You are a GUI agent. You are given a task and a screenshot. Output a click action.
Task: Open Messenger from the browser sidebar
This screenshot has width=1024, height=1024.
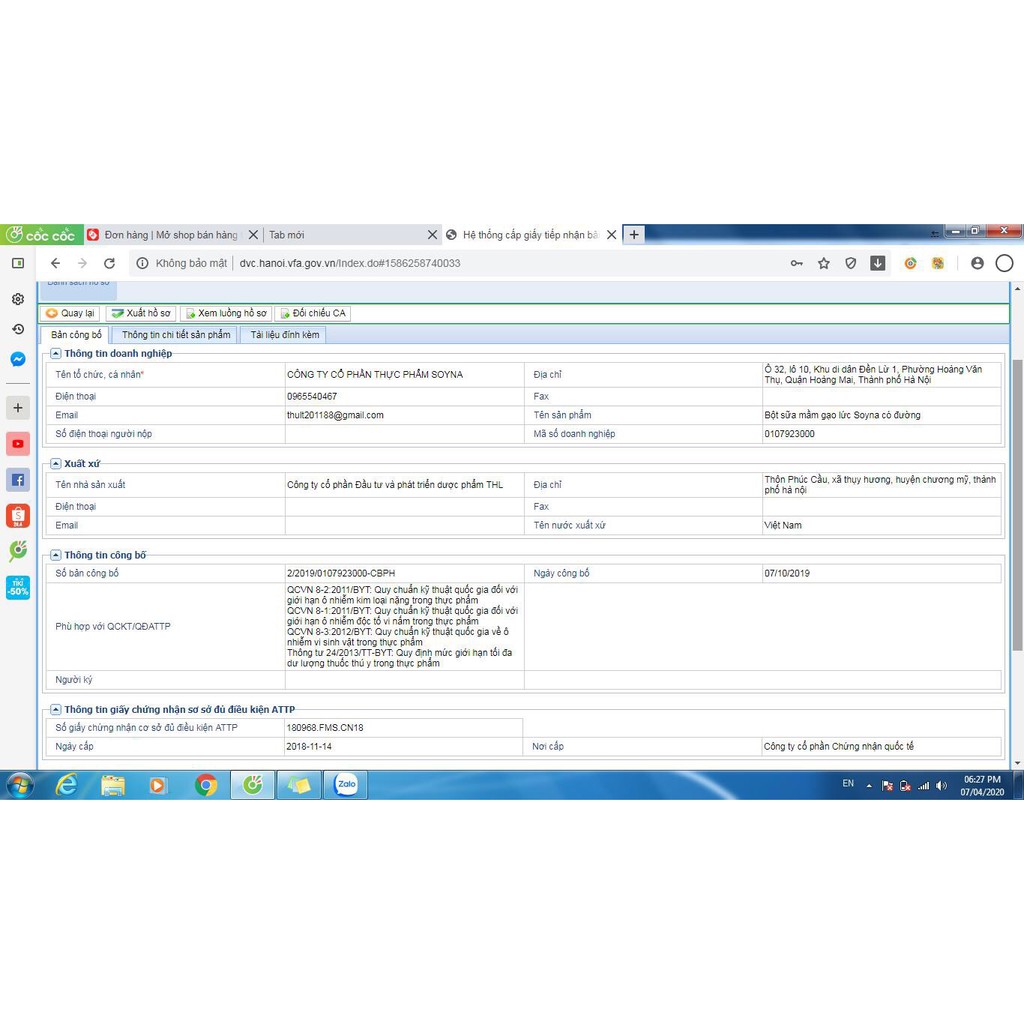point(18,359)
